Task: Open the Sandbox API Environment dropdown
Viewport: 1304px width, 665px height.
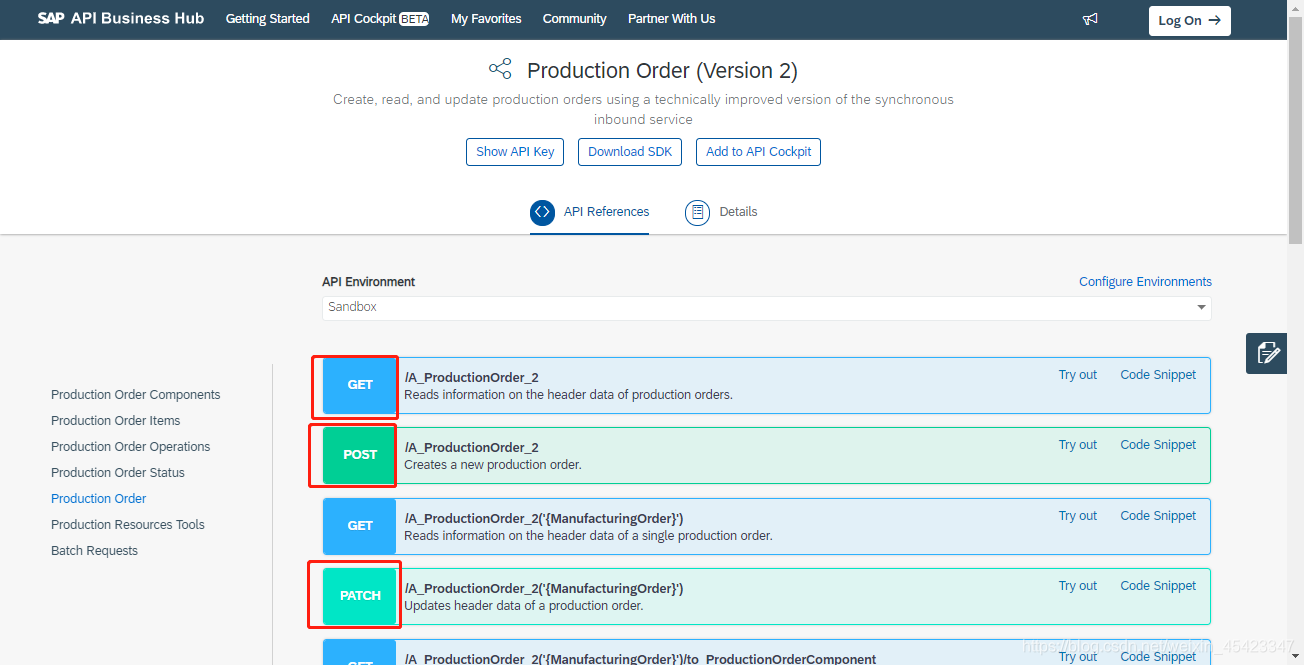Action: click(766, 307)
